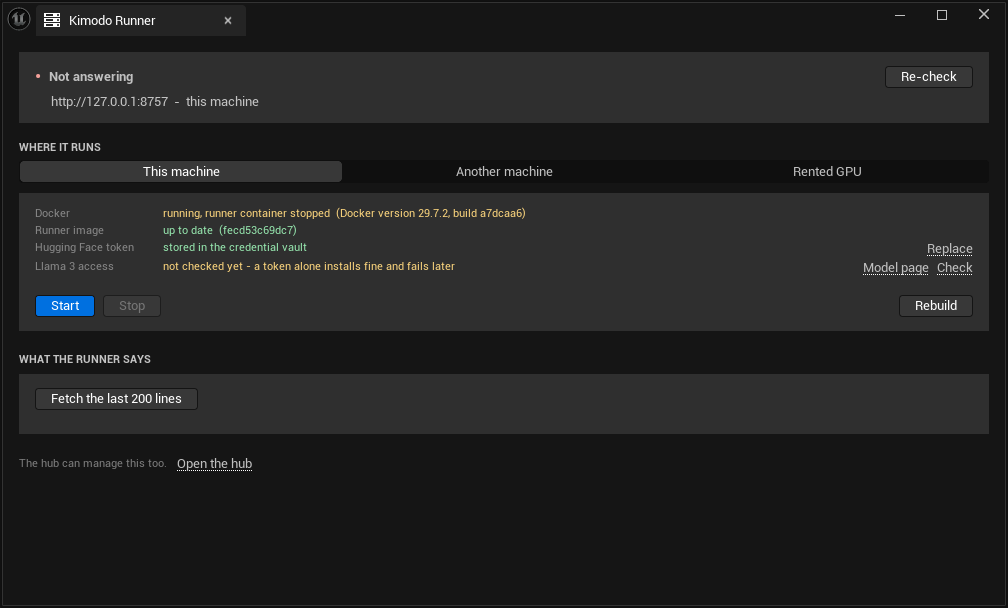The width and height of the screenshot is (1008, 608).
Task: Maximize the Kimodo Runner window
Action: tap(942, 15)
